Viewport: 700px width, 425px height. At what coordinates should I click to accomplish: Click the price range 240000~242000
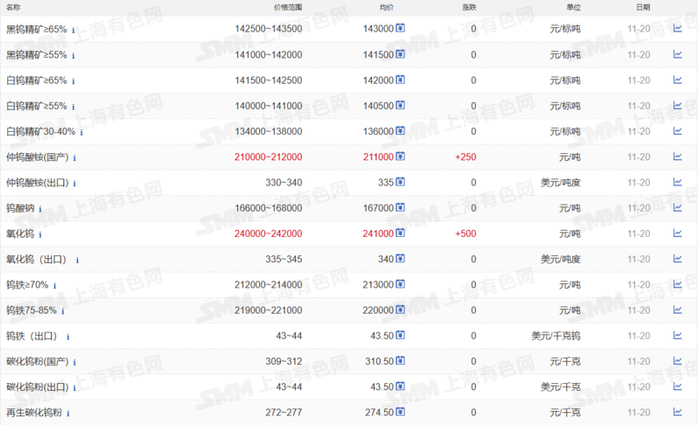268,233
